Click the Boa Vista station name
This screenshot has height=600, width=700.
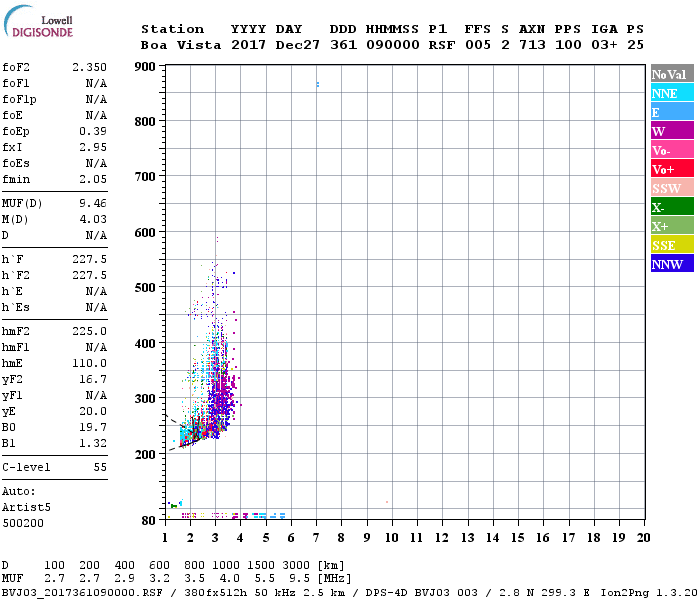click(182, 45)
